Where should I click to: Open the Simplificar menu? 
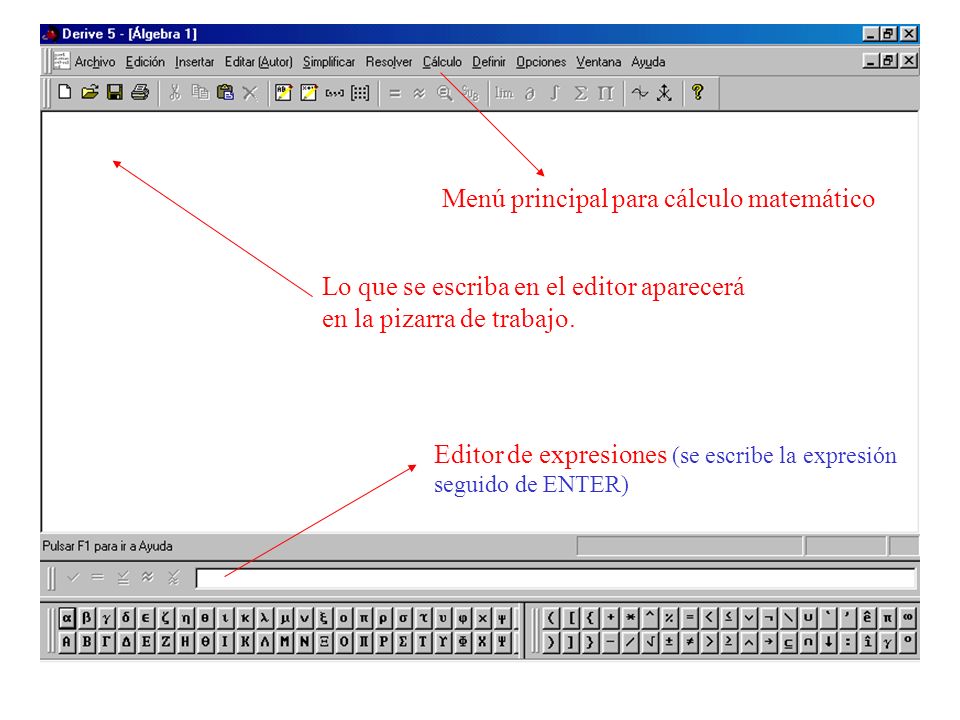329,62
